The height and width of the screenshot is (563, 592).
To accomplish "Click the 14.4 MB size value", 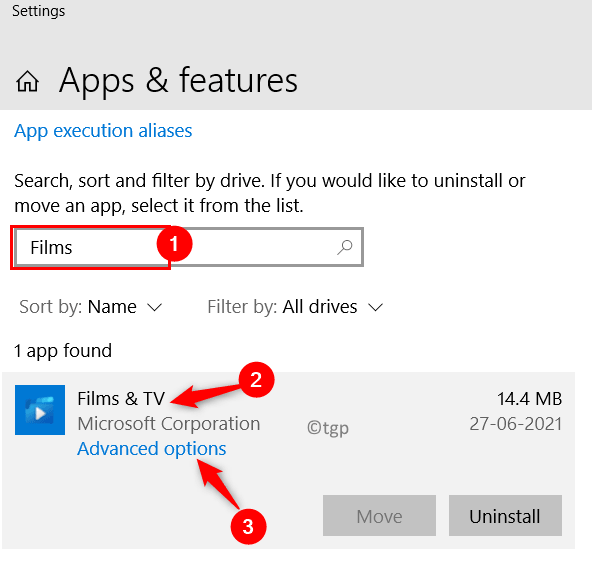I will coord(529,399).
